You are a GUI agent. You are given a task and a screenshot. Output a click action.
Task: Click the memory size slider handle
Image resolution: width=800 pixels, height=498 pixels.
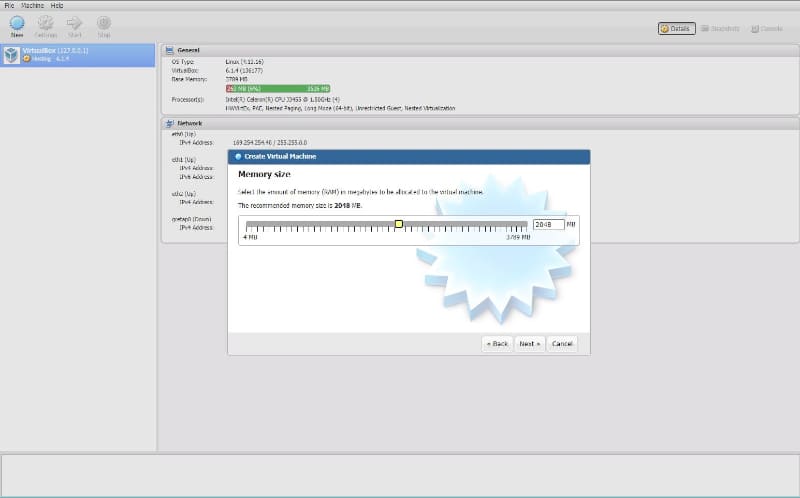pyautogui.click(x=398, y=224)
